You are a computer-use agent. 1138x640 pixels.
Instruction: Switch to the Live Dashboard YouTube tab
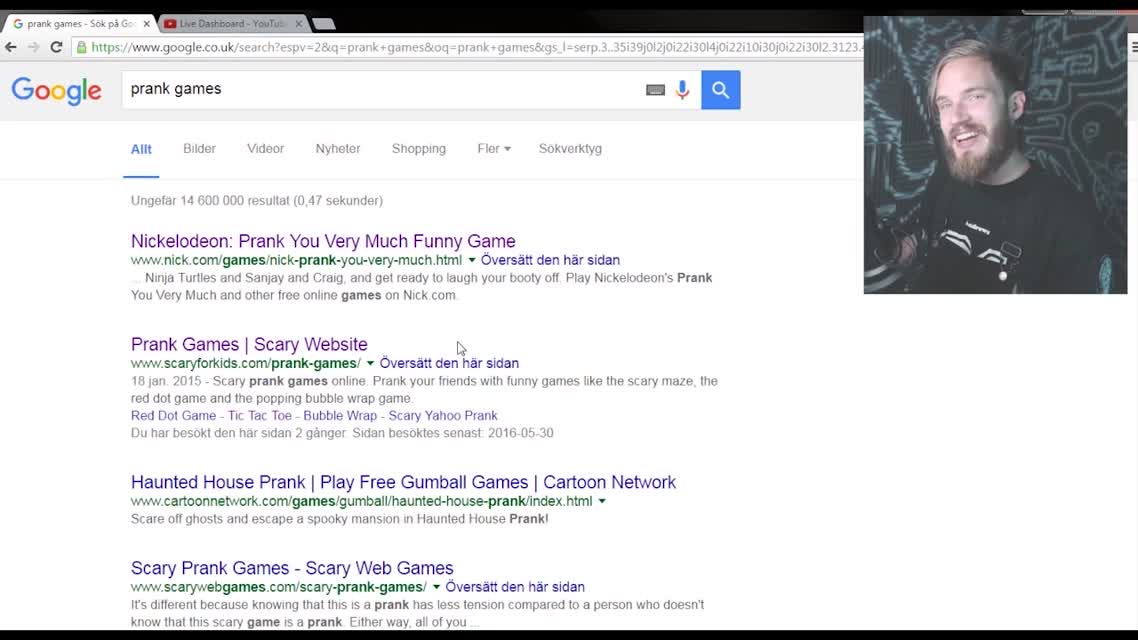click(232, 24)
